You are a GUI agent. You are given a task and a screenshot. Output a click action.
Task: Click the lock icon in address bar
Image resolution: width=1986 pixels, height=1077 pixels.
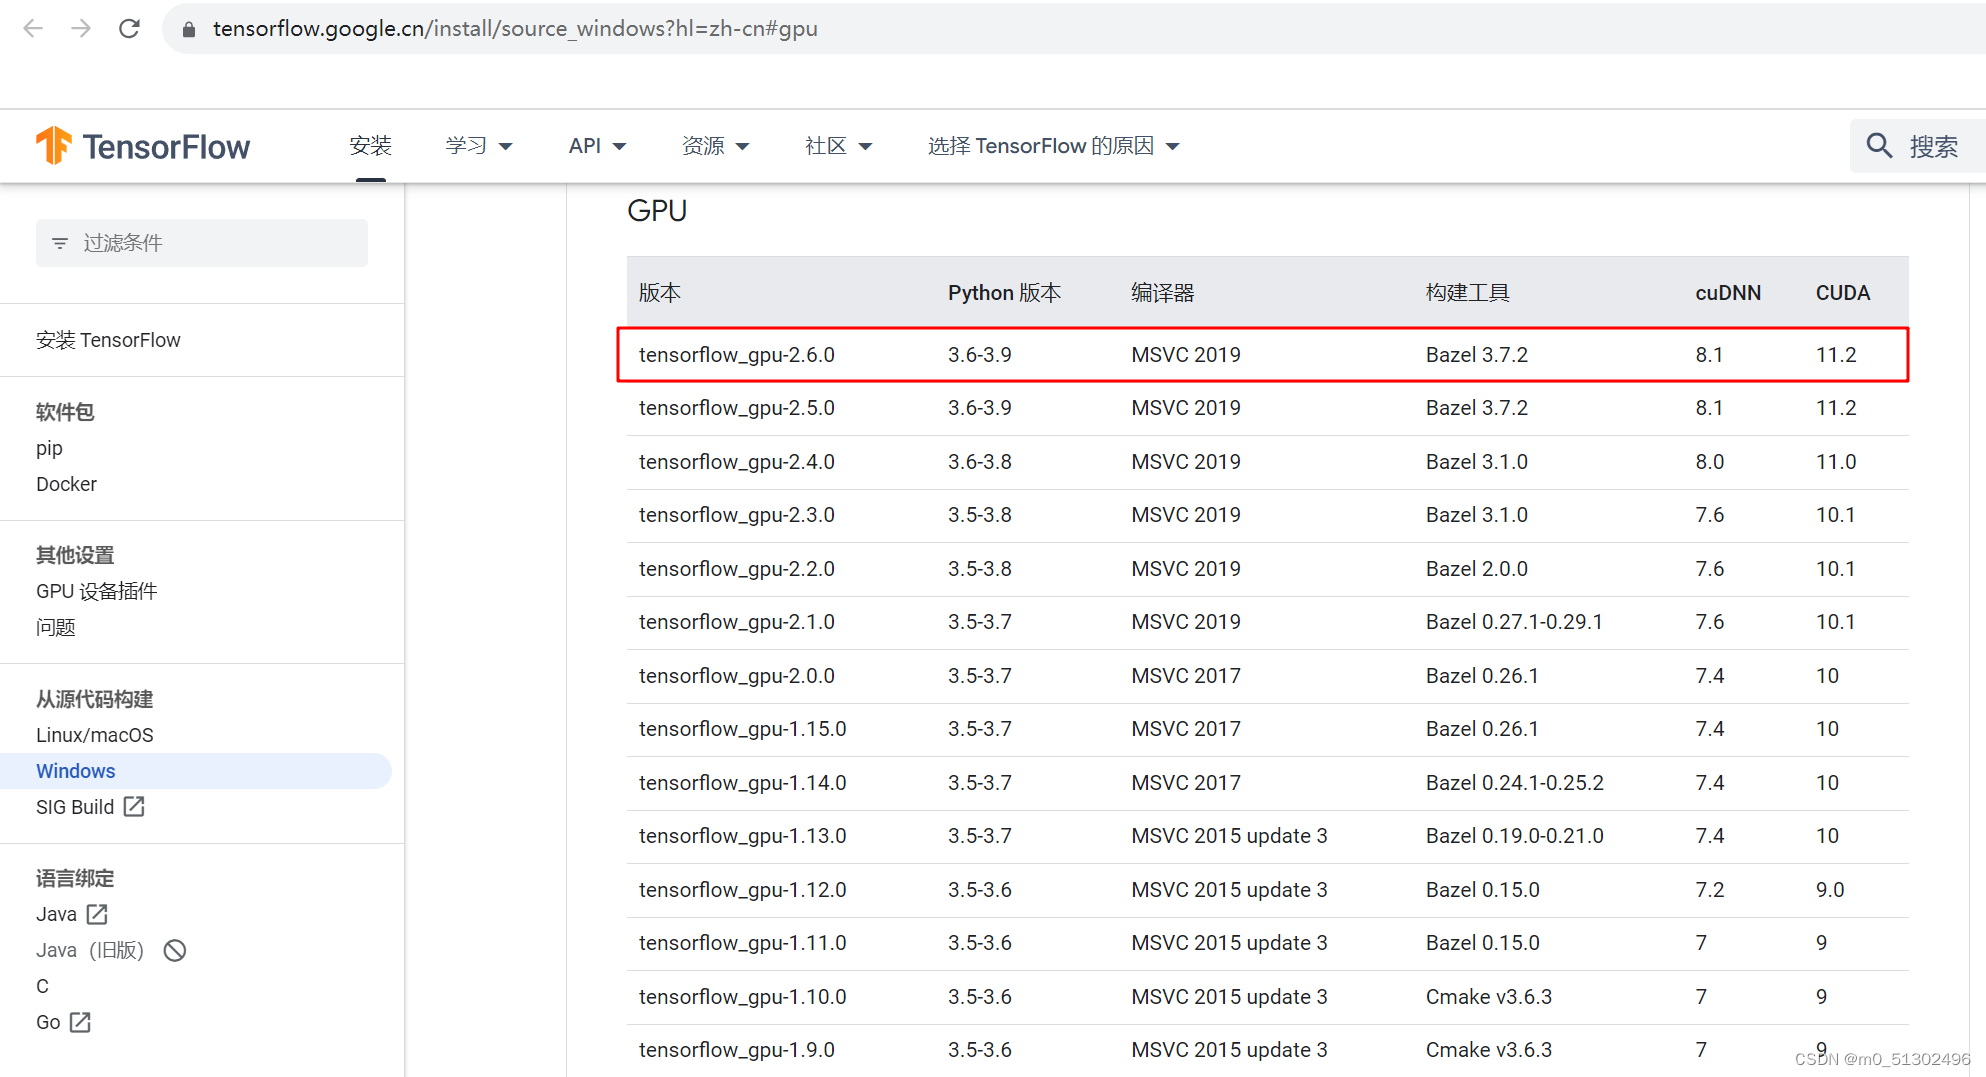tap(188, 29)
